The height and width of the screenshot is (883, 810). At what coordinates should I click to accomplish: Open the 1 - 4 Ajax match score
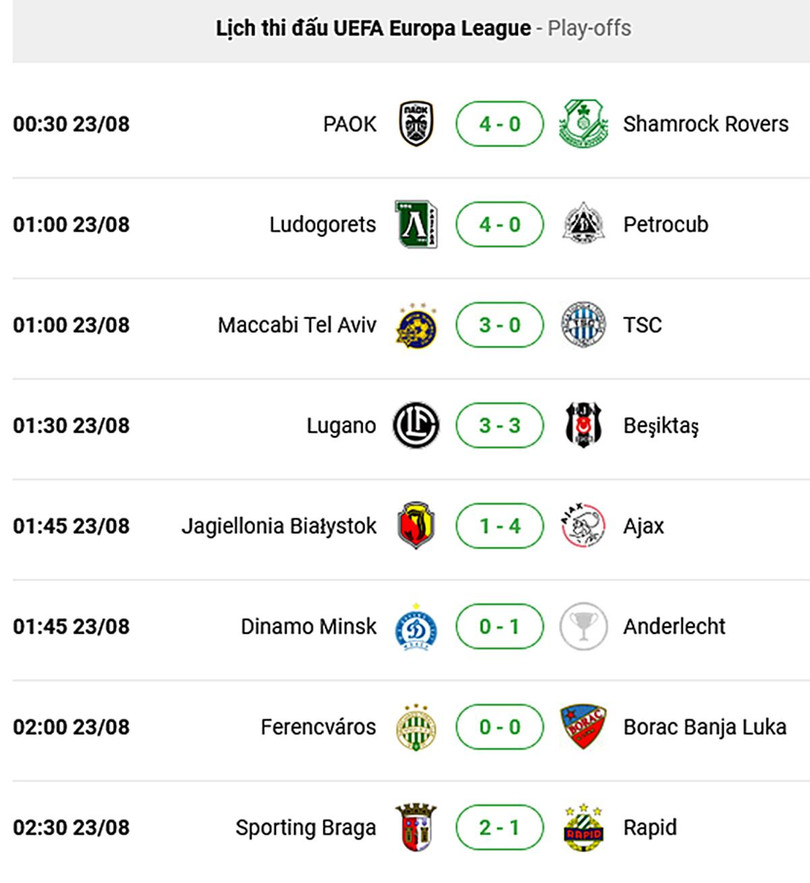pos(500,526)
